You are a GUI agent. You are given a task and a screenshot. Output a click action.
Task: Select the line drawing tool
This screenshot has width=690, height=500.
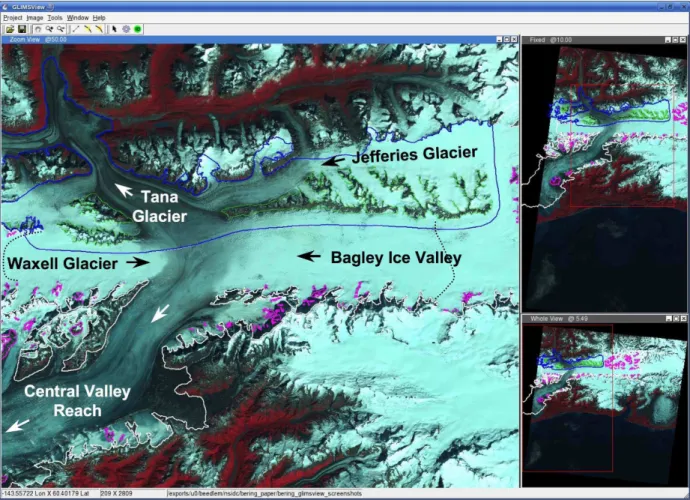pos(76,29)
